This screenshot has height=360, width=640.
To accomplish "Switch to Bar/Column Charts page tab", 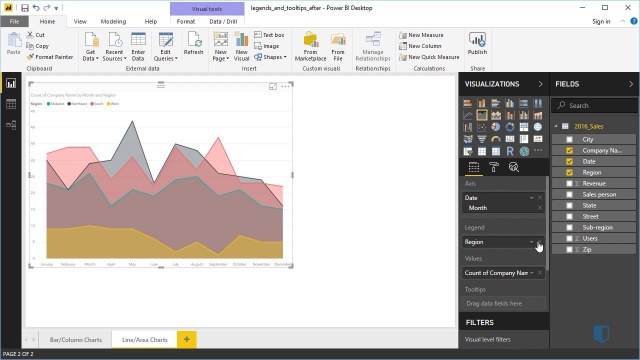I will pos(76,340).
